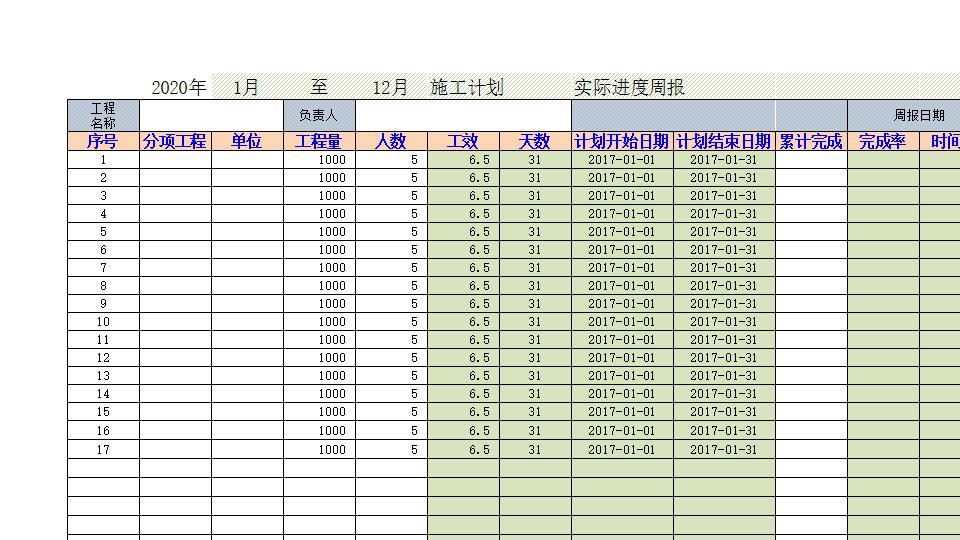960x540 pixels.
Task: Select the 1000 cell in row 12
Action: (319, 358)
